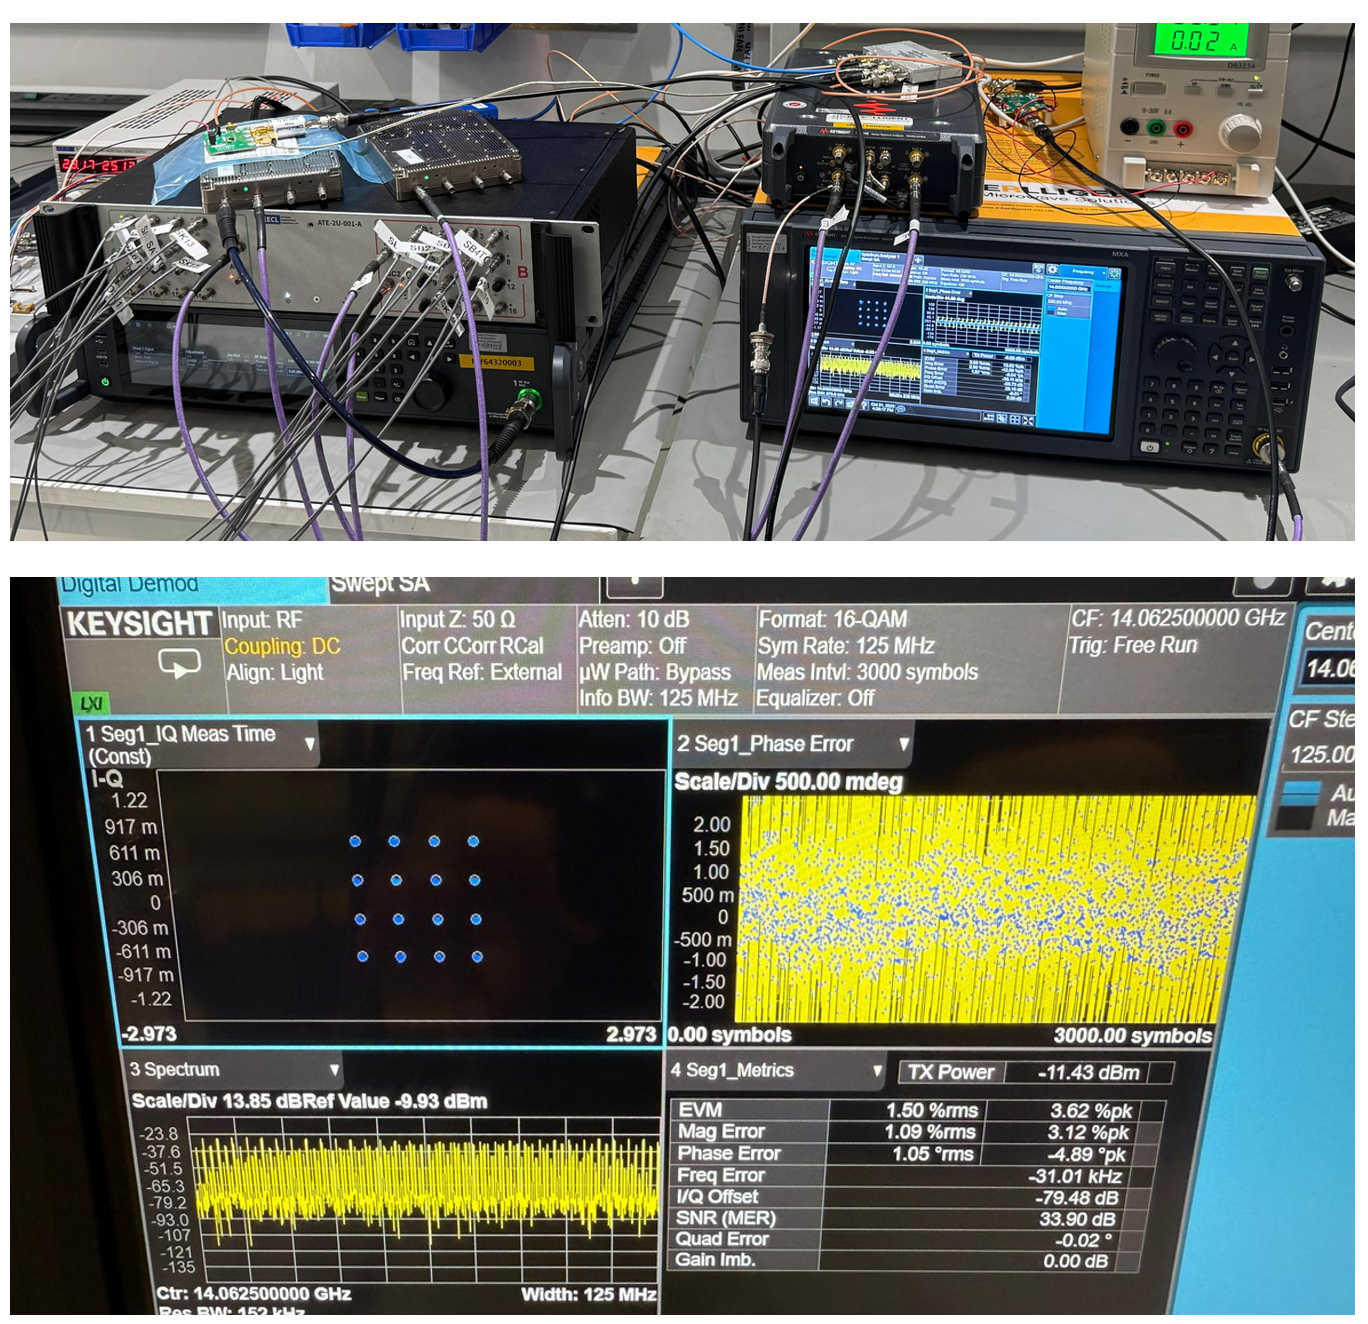The width and height of the screenshot is (1368, 1324).
Task: Click the plus icon to add a screen tab
Action: 633,584
